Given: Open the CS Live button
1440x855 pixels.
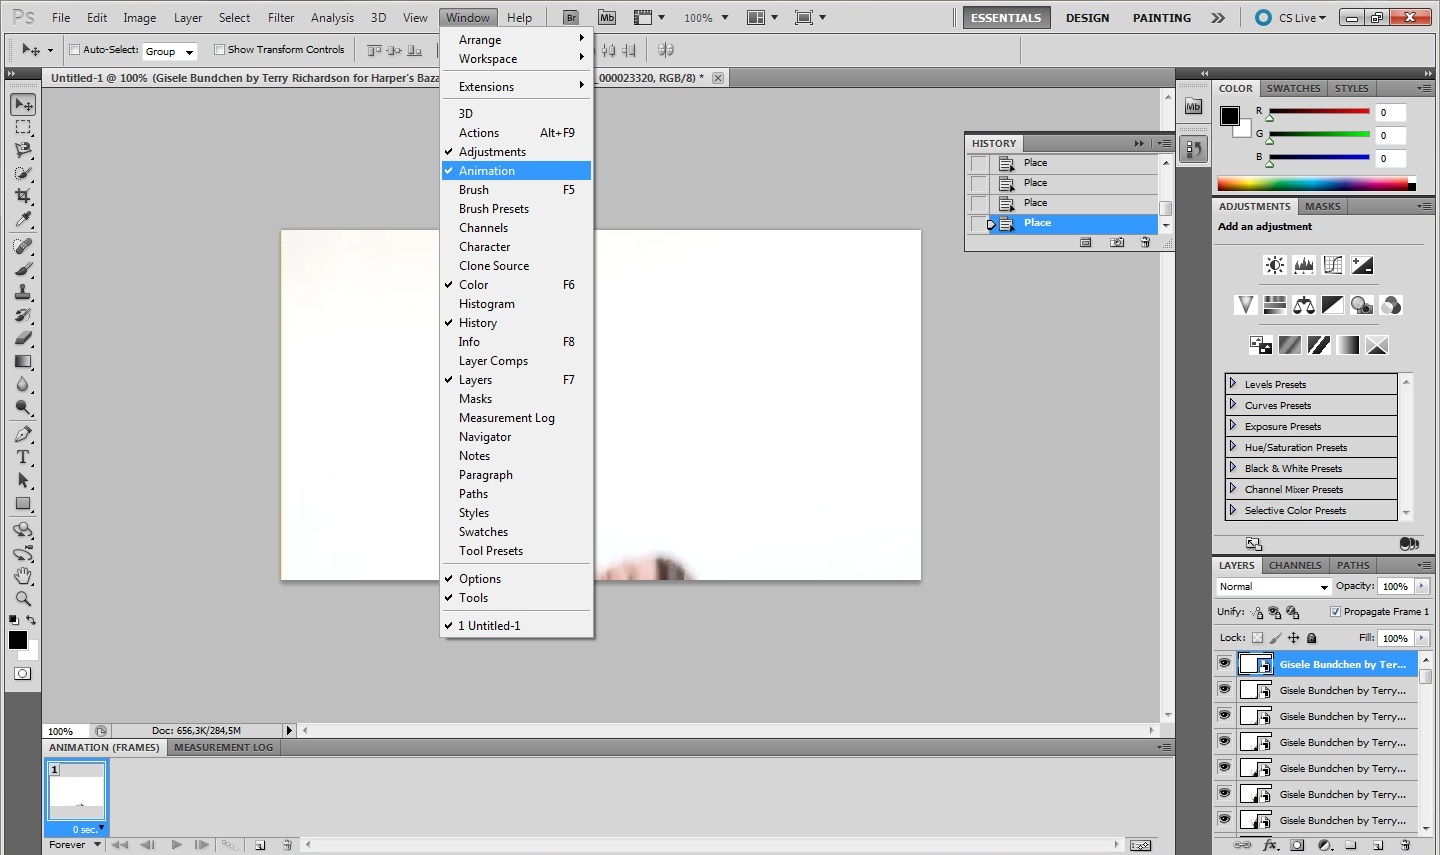Looking at the screenshot, I should (x=1291, y=18).
